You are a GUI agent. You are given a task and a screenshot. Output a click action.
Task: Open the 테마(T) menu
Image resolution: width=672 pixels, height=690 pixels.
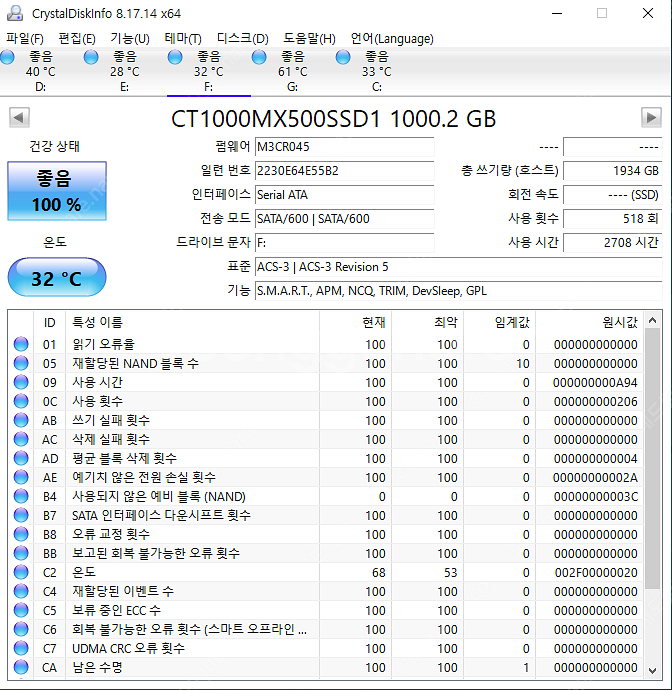click(x=183, y=39)
